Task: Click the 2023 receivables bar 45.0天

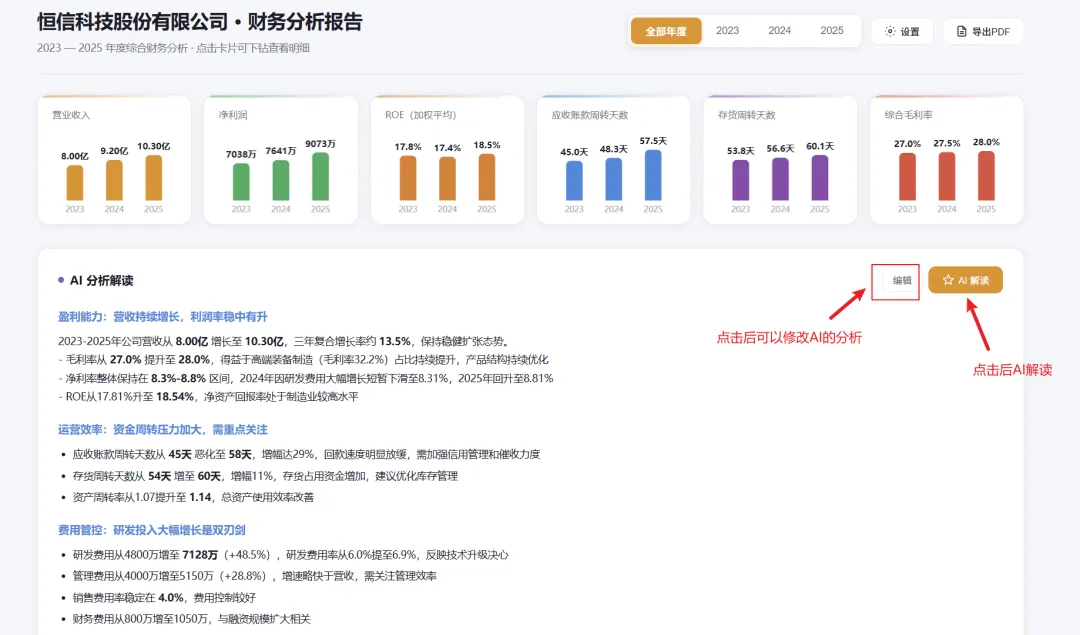Action: 574,180
